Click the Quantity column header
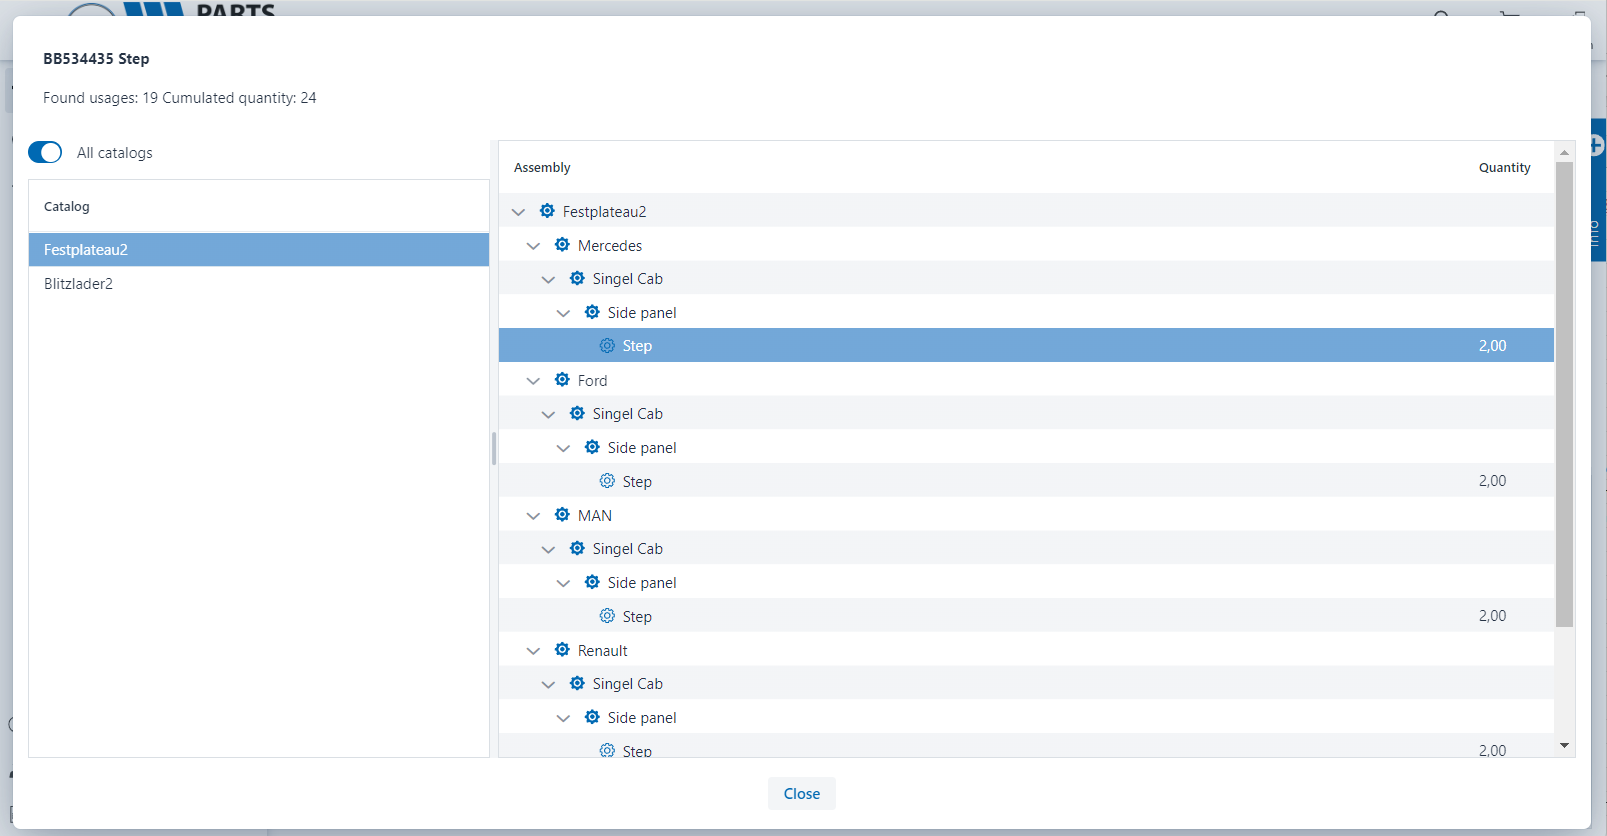The height and width of the screenshot is (836, 1607). [1504, 168]
